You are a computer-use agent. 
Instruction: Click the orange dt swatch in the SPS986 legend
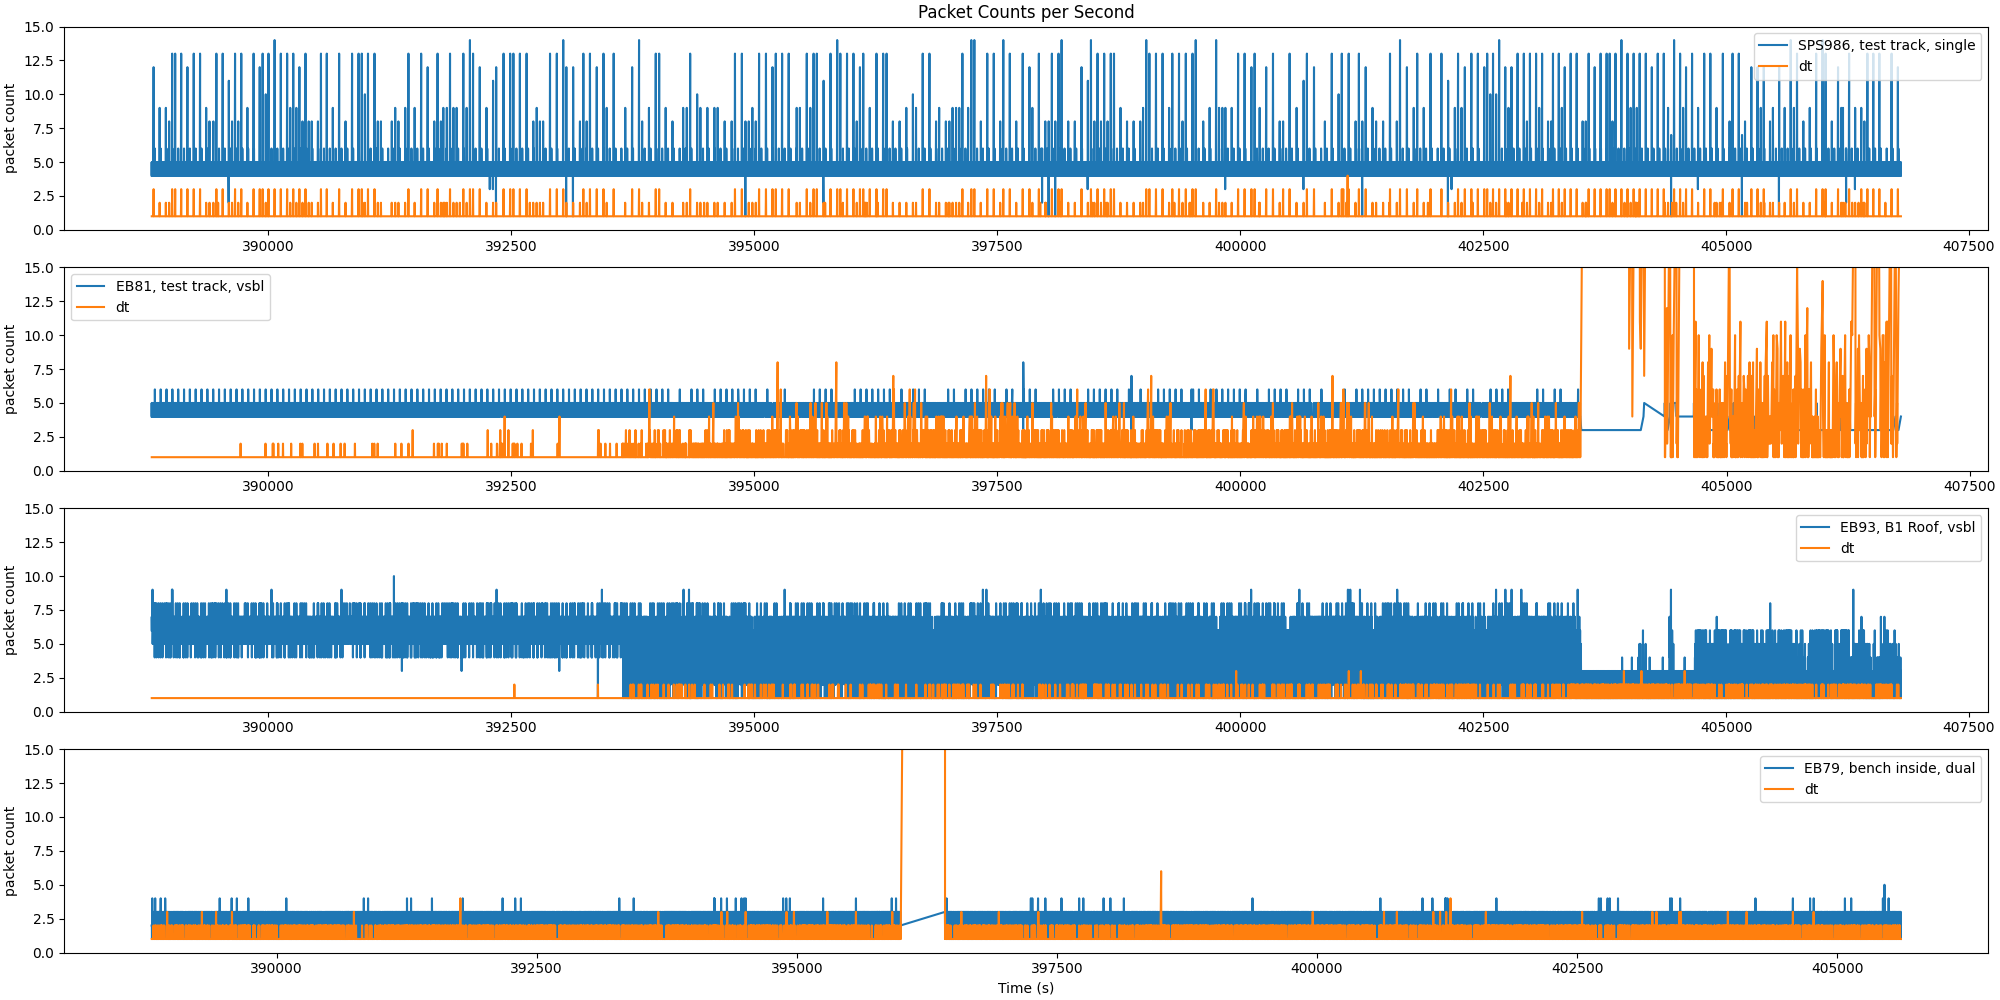[1774, 67]
